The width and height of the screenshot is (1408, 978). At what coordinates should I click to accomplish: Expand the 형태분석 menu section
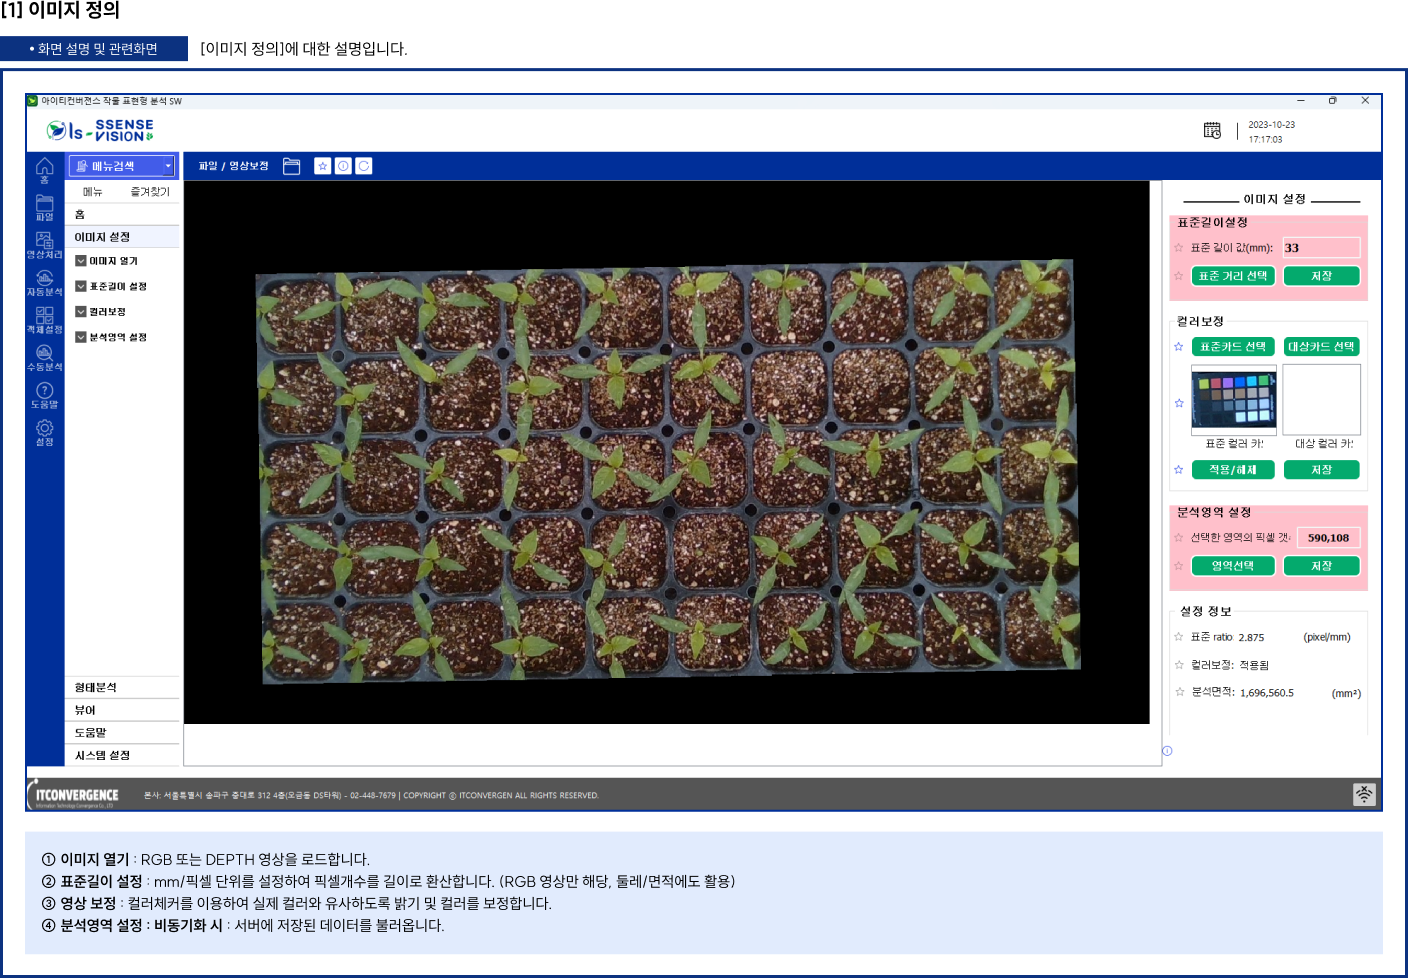122,687
